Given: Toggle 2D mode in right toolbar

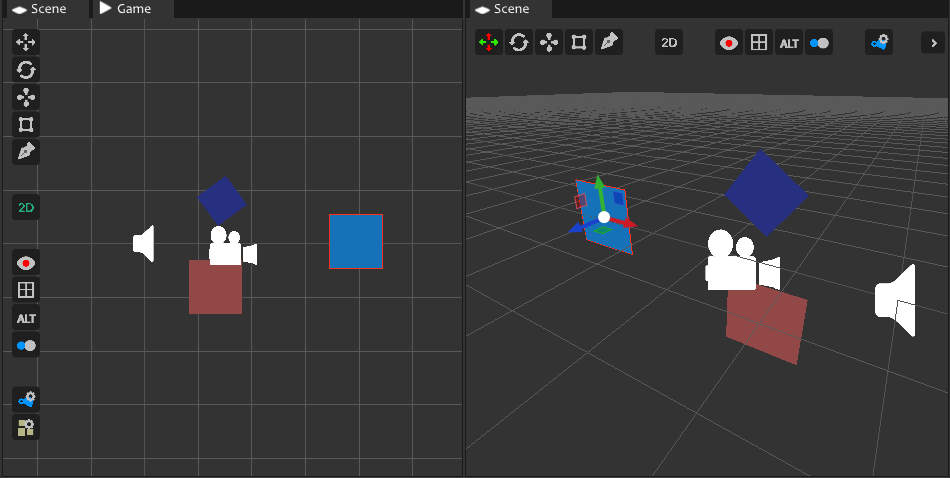Looking at the screenshot, I should tap(669, 42).
